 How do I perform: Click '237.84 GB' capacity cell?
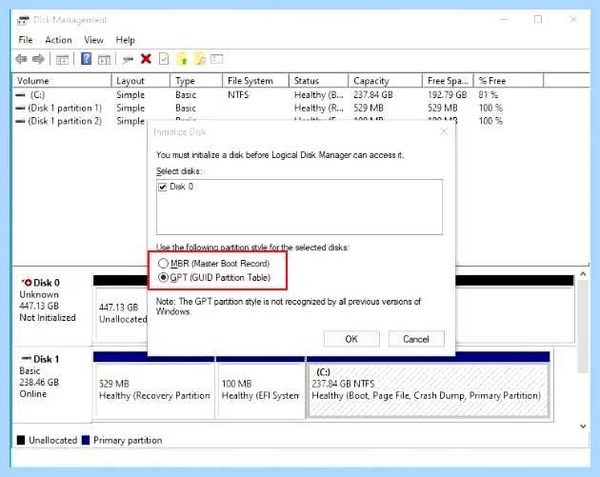[373, 94]
